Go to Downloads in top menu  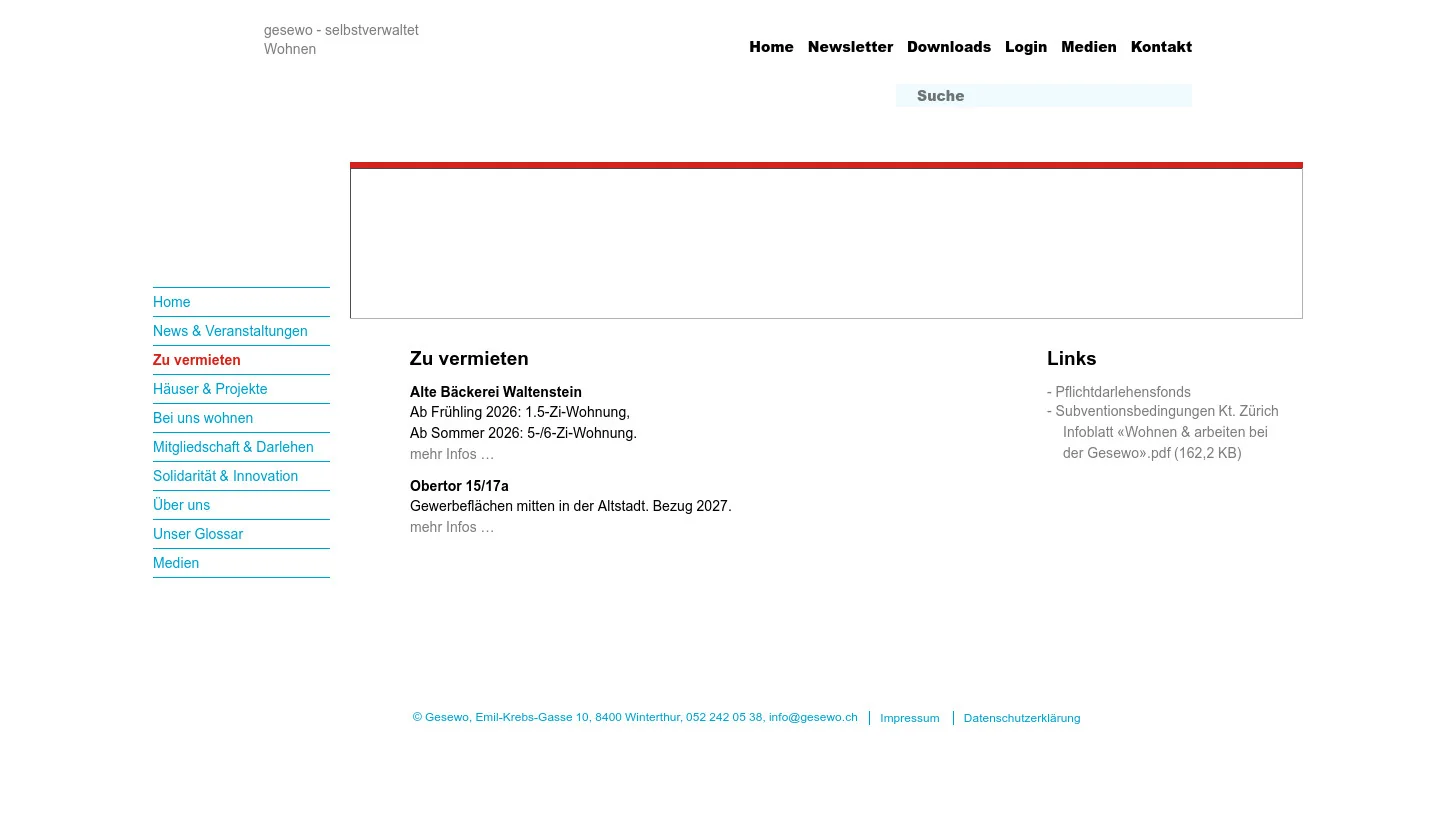pyautogui.click(x=948, y=47)
